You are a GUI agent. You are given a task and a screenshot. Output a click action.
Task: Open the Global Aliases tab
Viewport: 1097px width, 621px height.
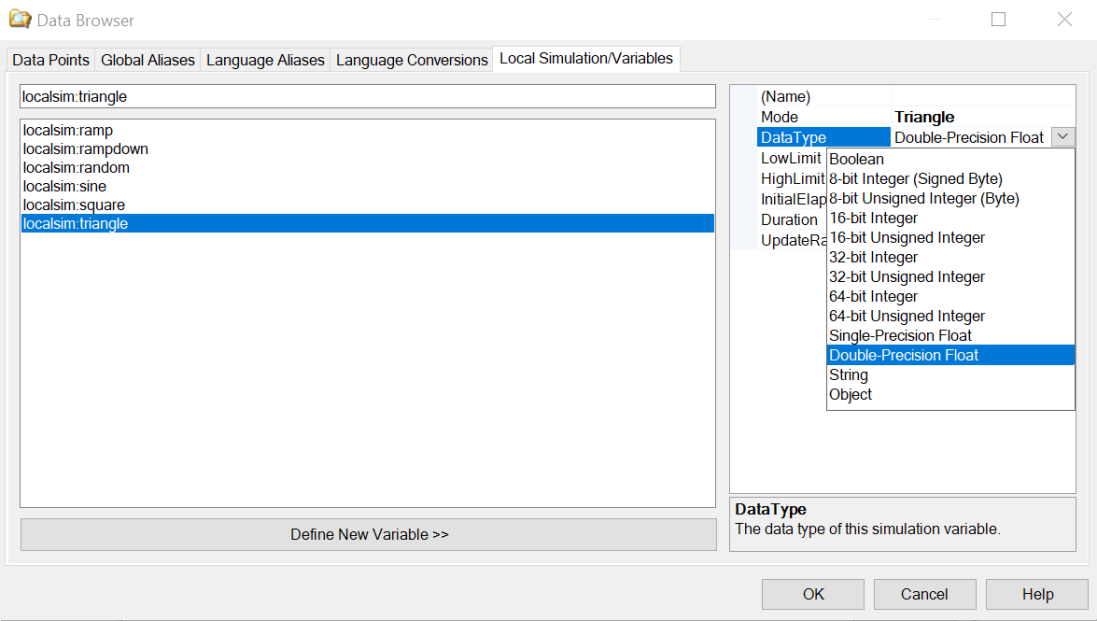click(148, 60)
